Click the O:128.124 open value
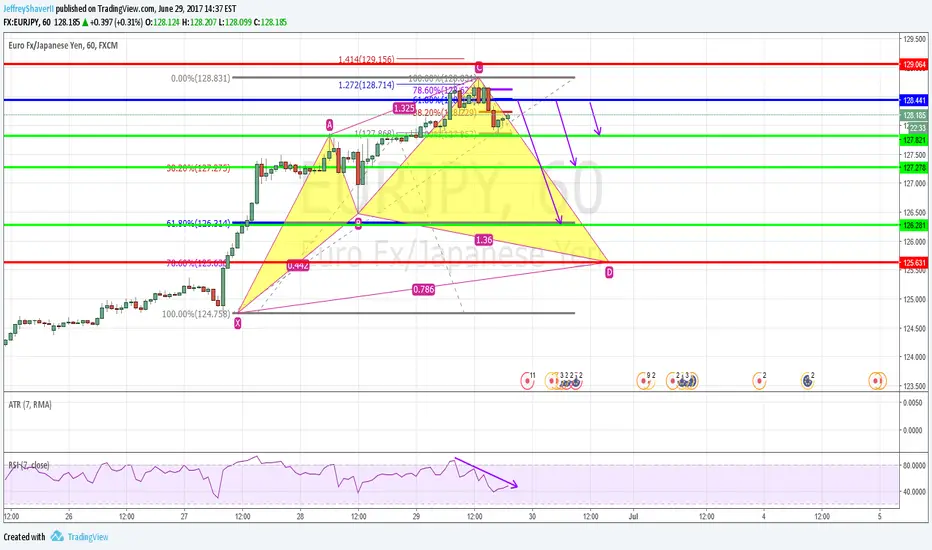The width and height of the screenshot is (932, 550). [x=162, y=22]
